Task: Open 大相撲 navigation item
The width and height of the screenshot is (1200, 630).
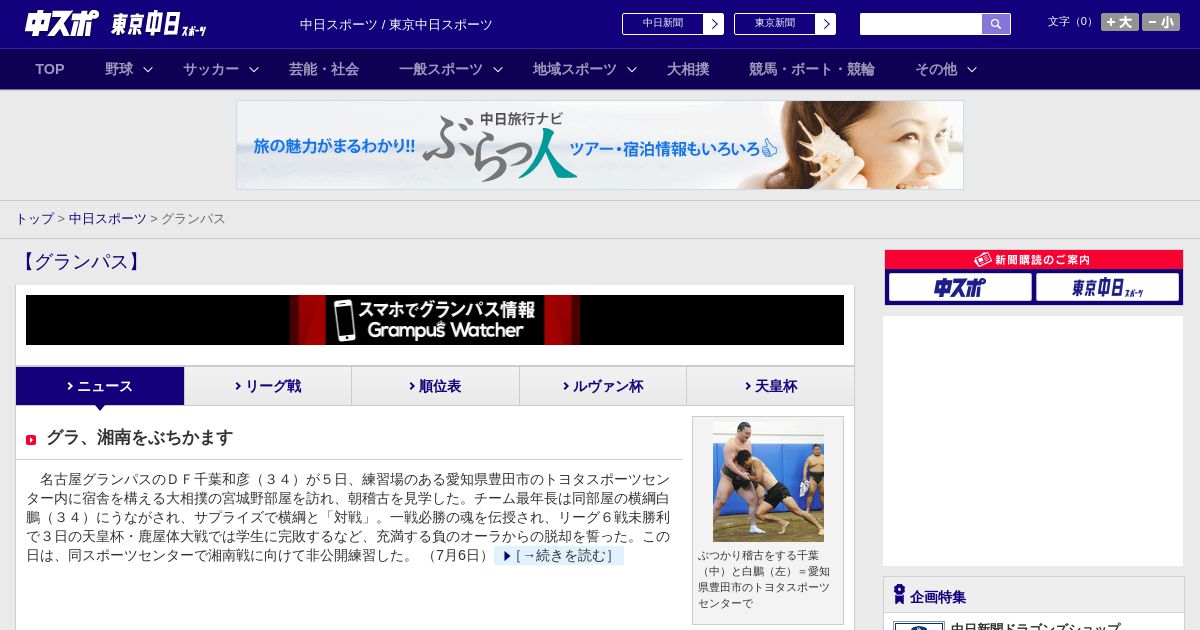Action: pyautogui.click(x=688, y=69)
